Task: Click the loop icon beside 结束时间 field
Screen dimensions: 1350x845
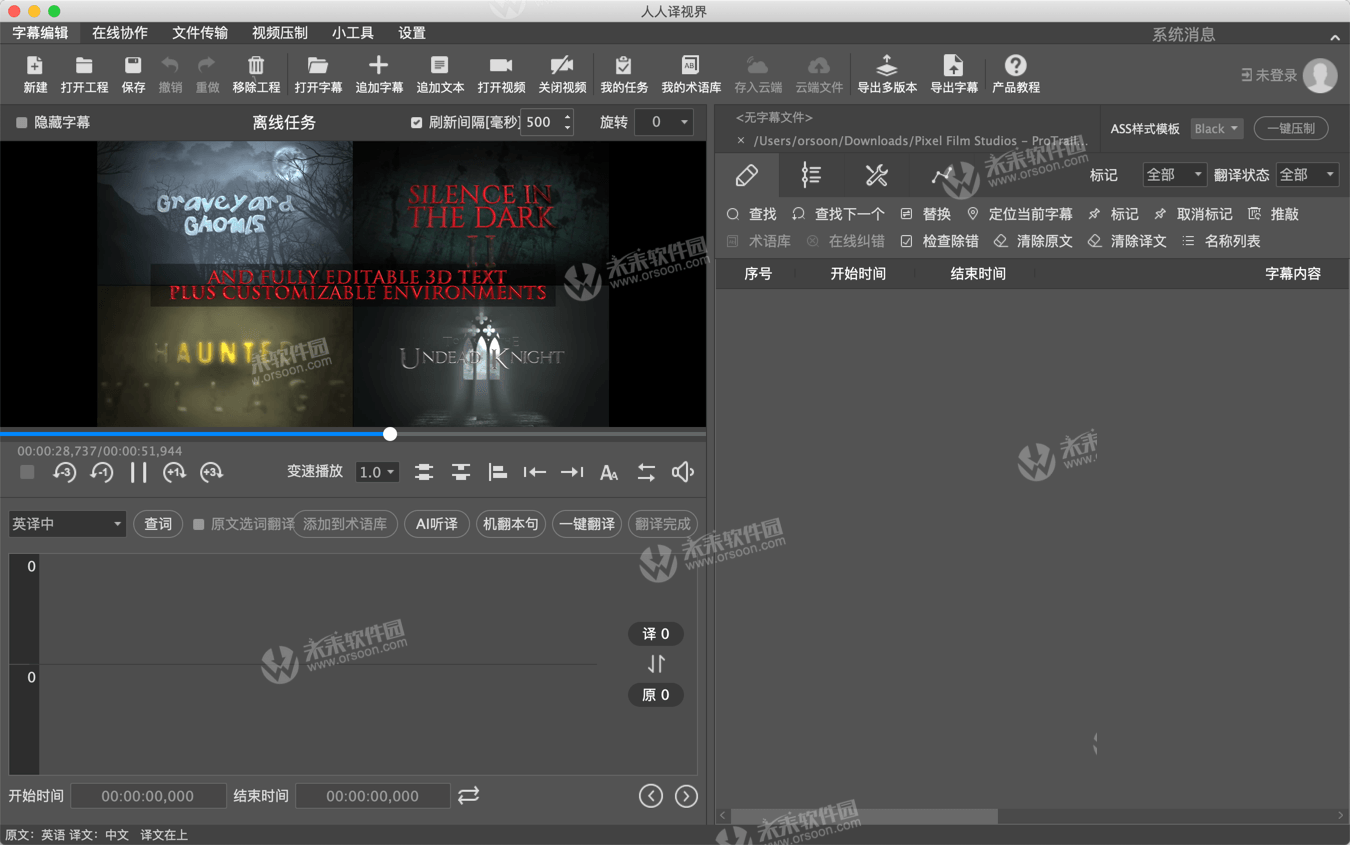Action: (x=469, y=795)
